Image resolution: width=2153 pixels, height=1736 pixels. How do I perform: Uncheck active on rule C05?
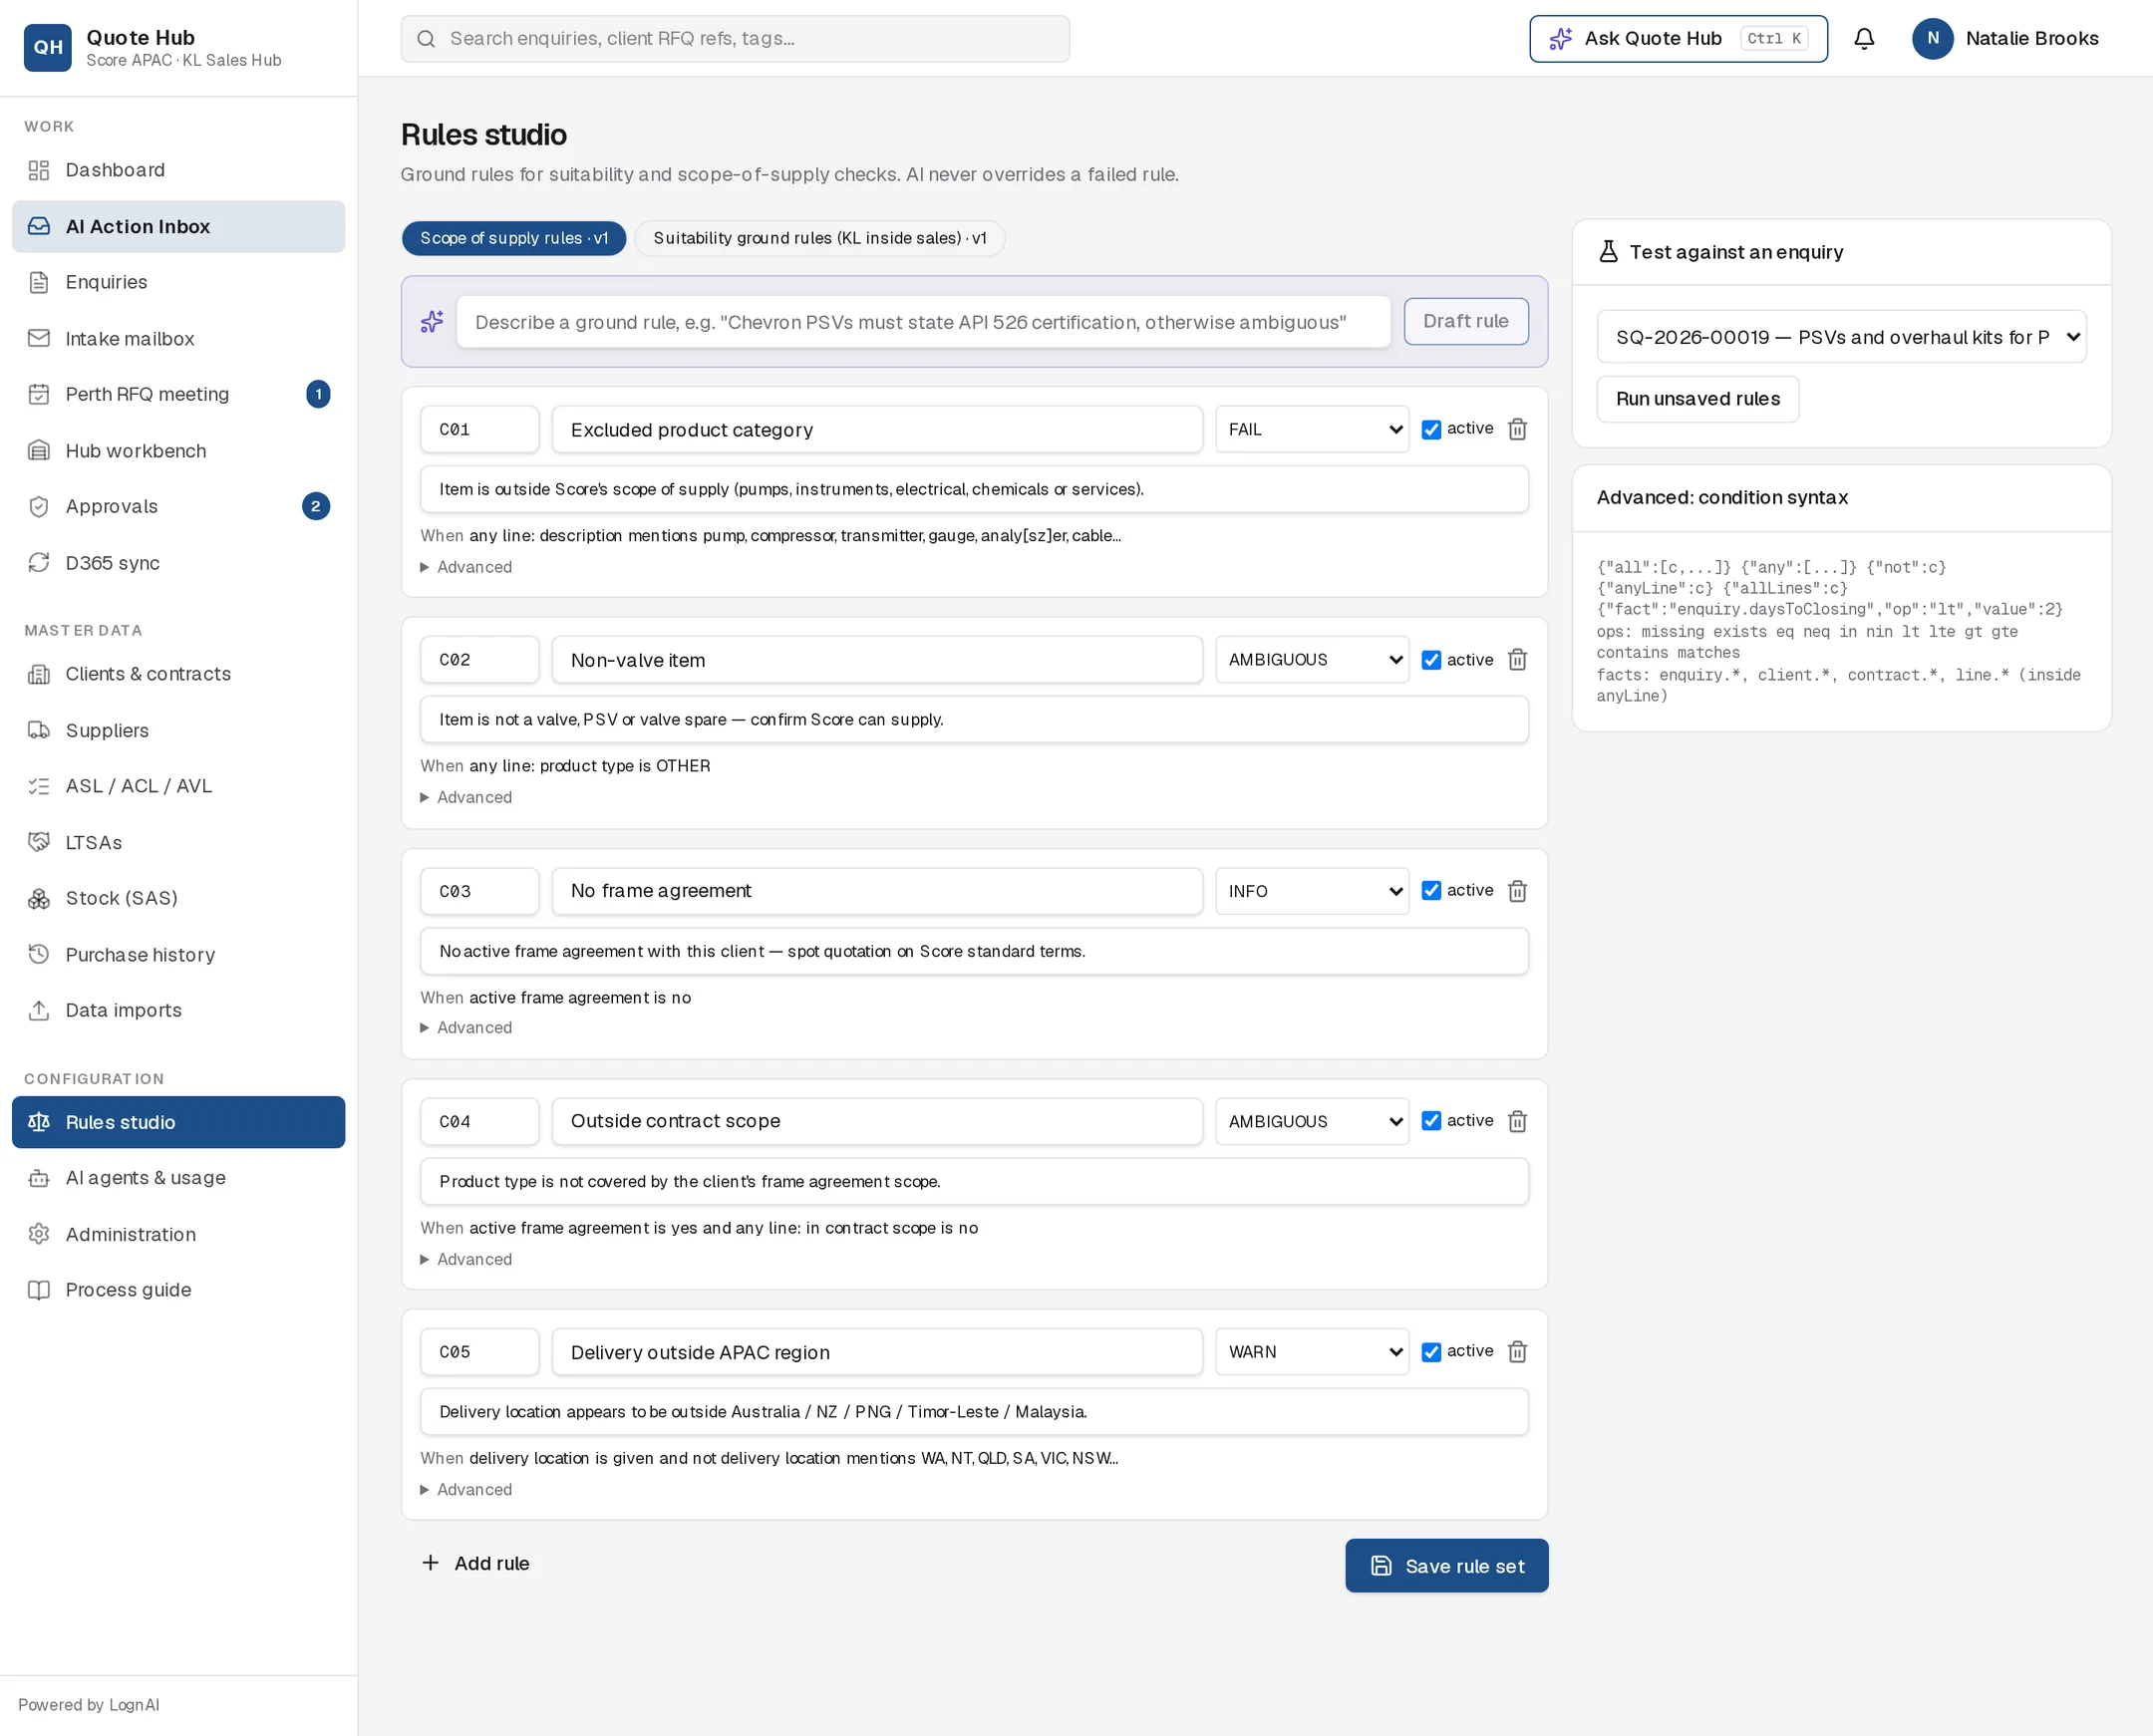point(1431,1352)
